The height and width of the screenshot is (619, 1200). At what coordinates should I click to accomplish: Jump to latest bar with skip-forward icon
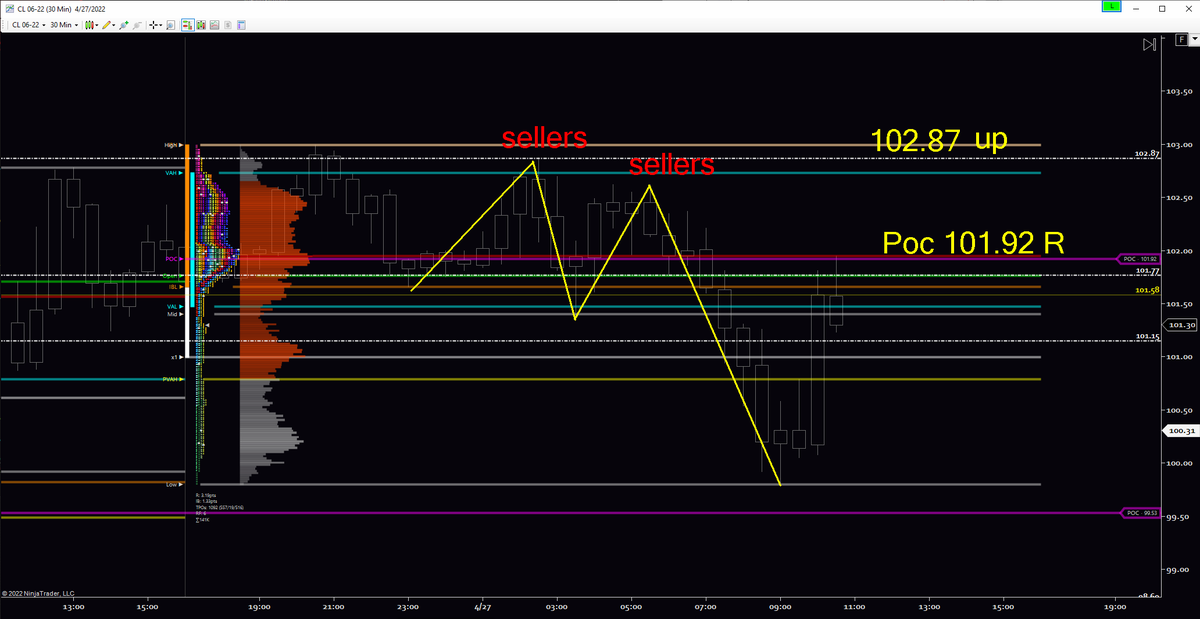tap(1150, 44)
